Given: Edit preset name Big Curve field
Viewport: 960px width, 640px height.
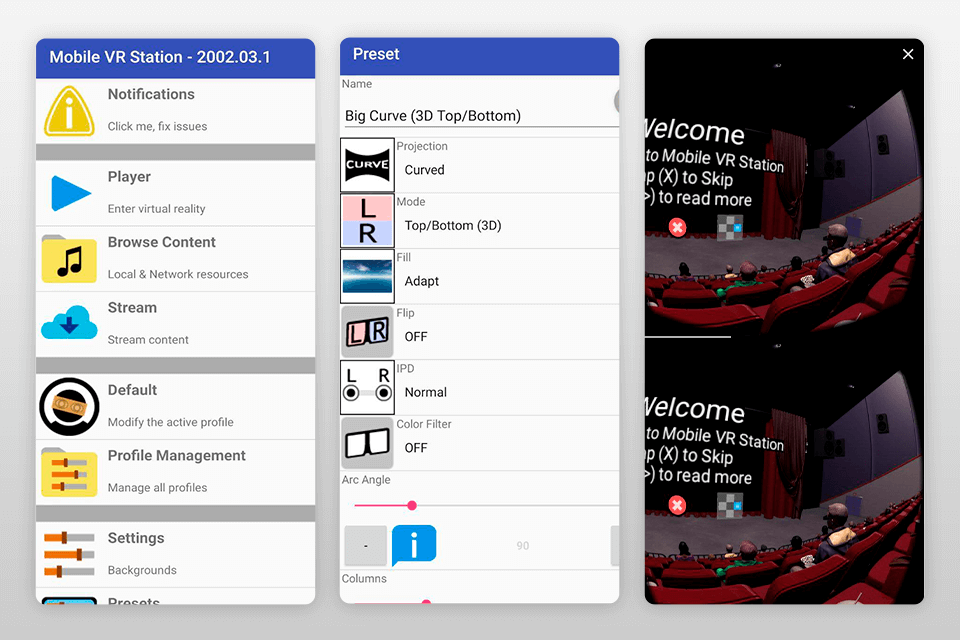Looking at the screenshot, I should 481,116.
